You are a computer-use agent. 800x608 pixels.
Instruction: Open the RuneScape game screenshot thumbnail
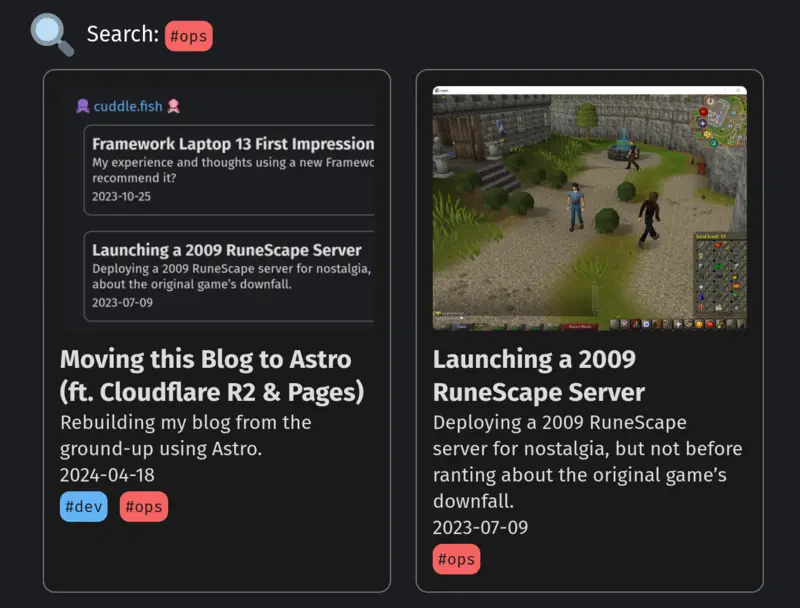click(x=589, y=209)
